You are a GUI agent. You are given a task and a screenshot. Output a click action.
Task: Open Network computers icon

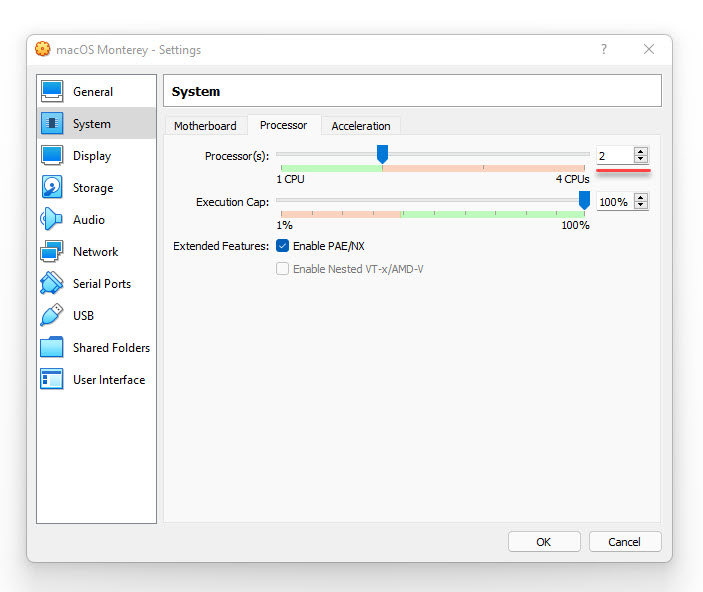[52, 251]
